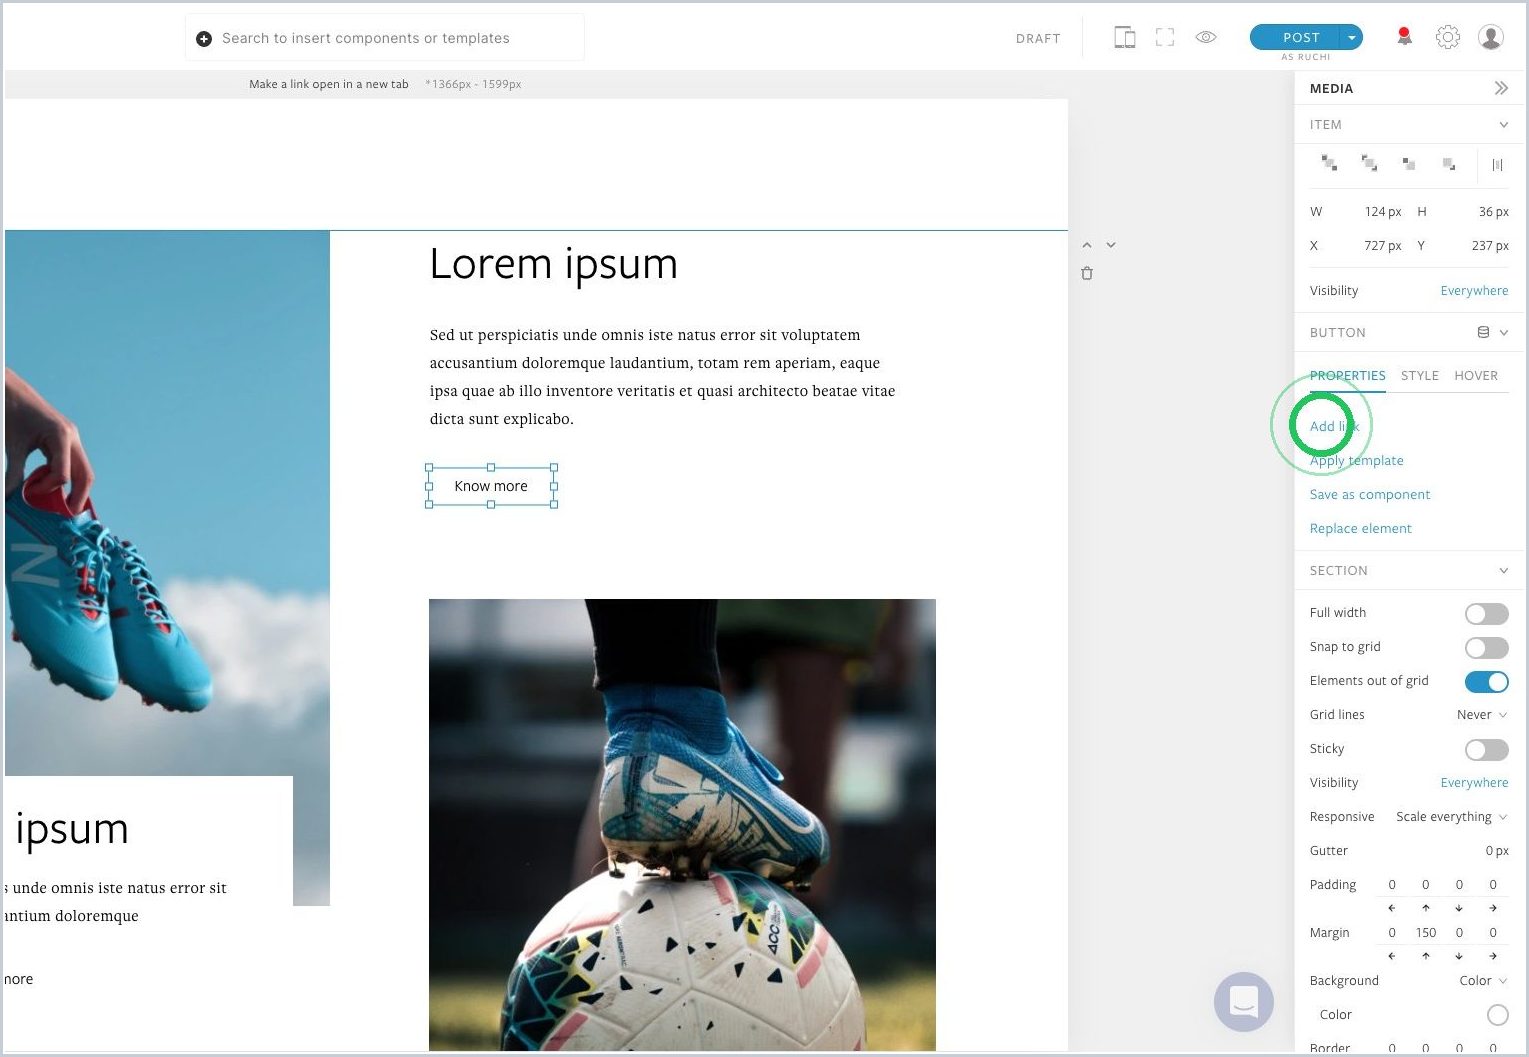Open the Background color swatch circle
Screen dimensions: 1529x1057
[1497, 1015]
